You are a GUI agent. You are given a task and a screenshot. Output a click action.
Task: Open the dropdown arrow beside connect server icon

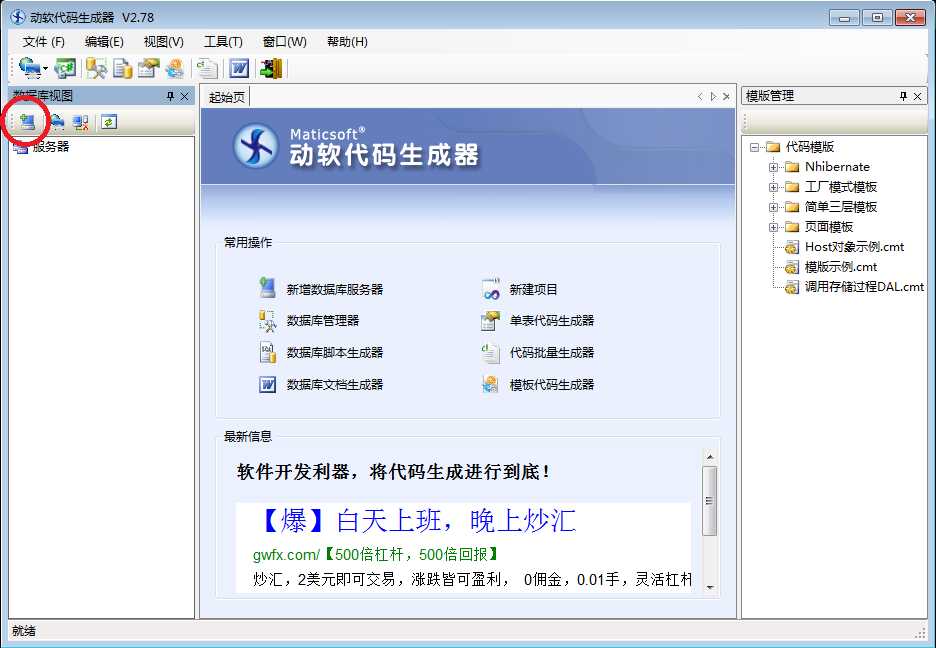point(45,69)
